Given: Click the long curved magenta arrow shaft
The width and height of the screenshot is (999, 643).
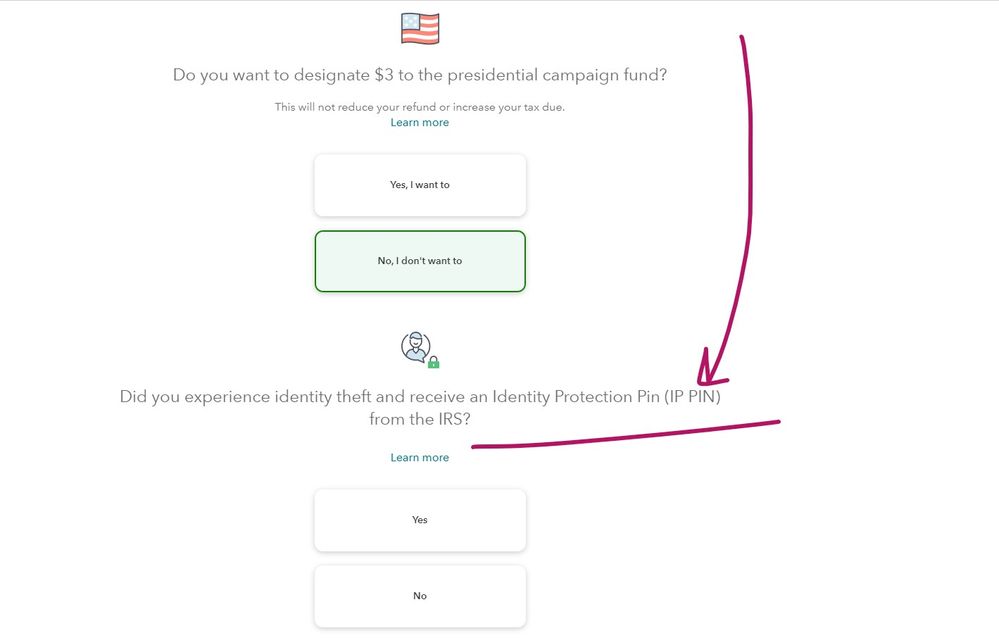Looking at the screenshot, I should [x=747, y=204].
